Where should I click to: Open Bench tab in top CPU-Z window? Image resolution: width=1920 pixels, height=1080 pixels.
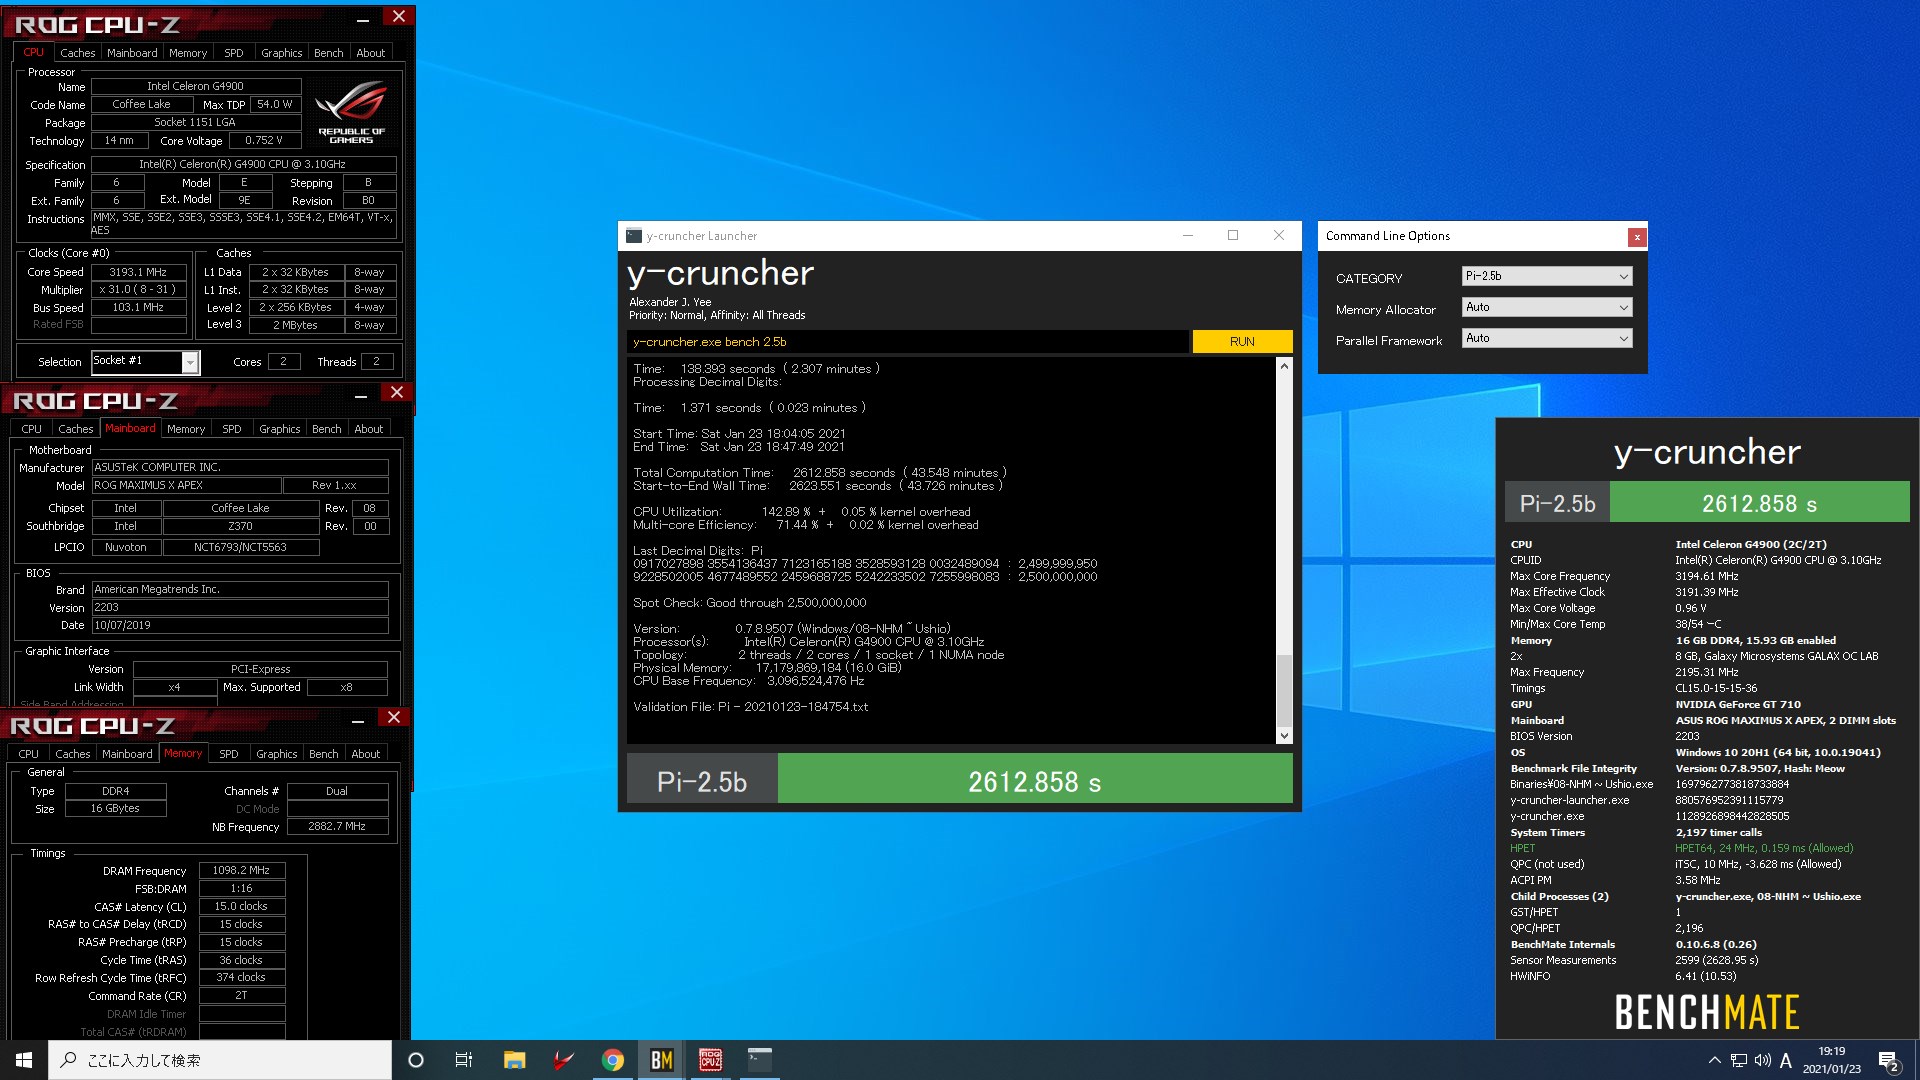coord(328,53)
